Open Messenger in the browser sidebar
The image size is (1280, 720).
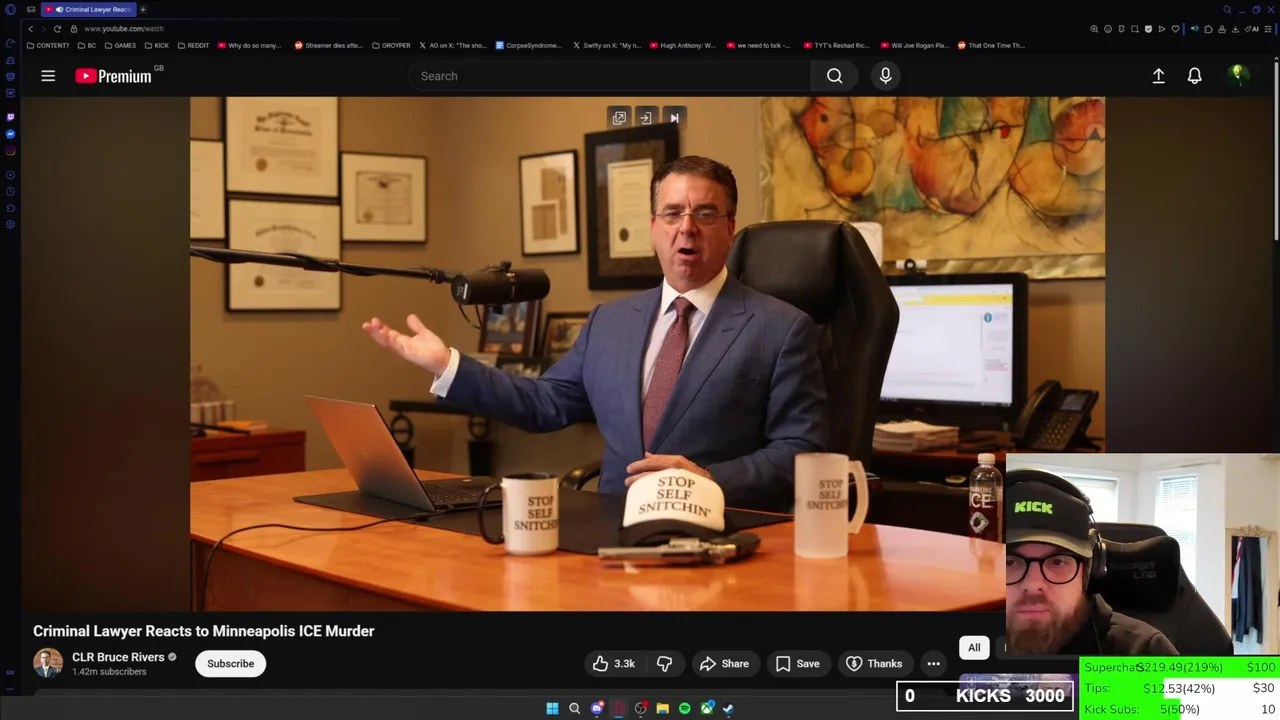[x=10, y=134]
